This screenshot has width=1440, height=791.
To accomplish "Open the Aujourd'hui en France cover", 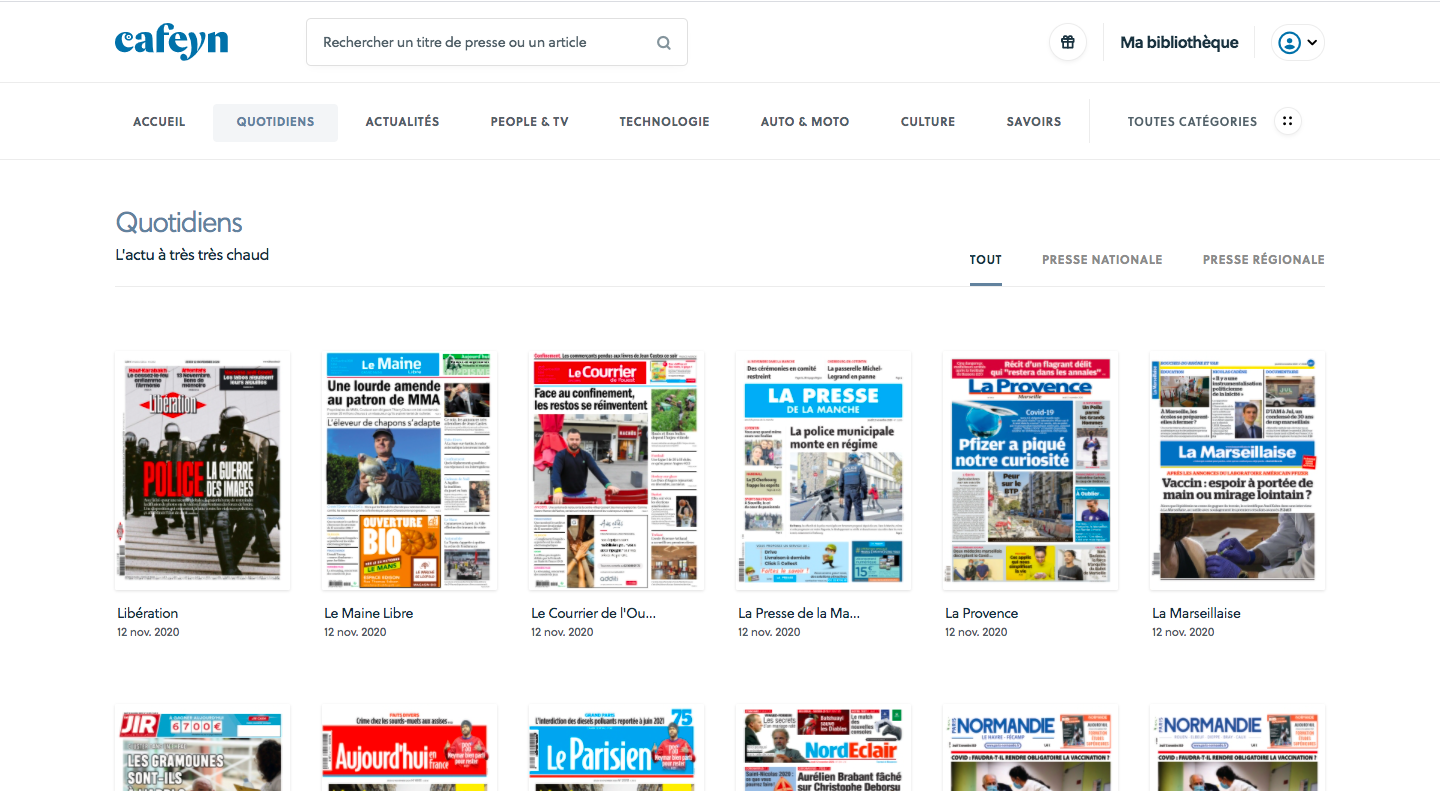I will [410, 748].
